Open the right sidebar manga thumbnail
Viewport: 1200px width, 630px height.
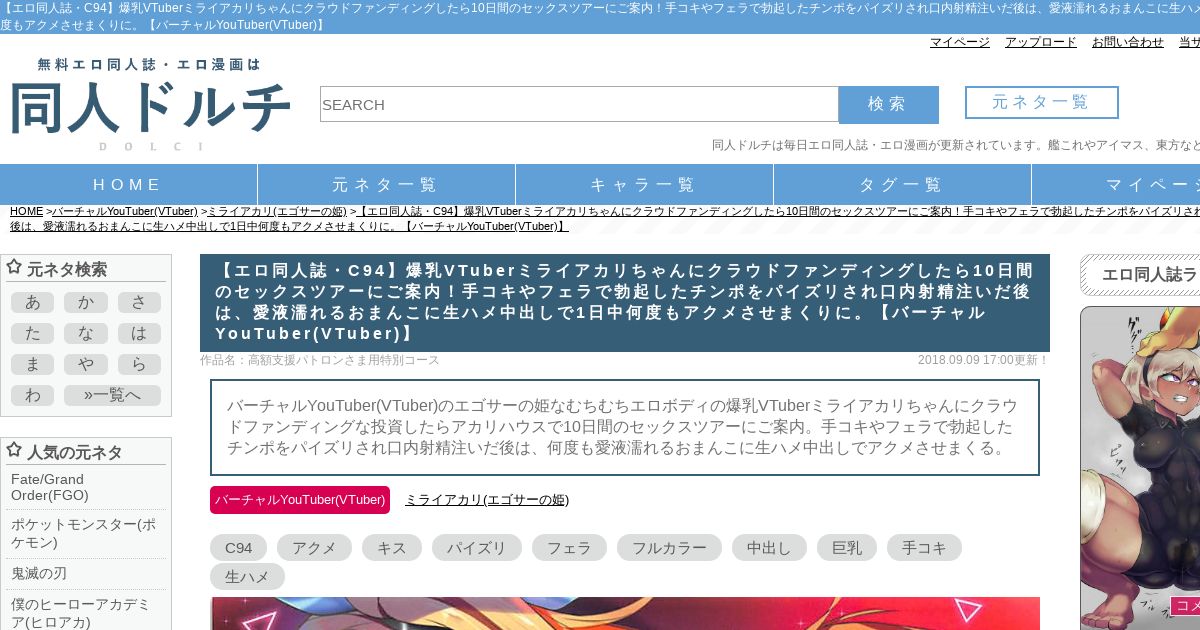(1140, 468)
